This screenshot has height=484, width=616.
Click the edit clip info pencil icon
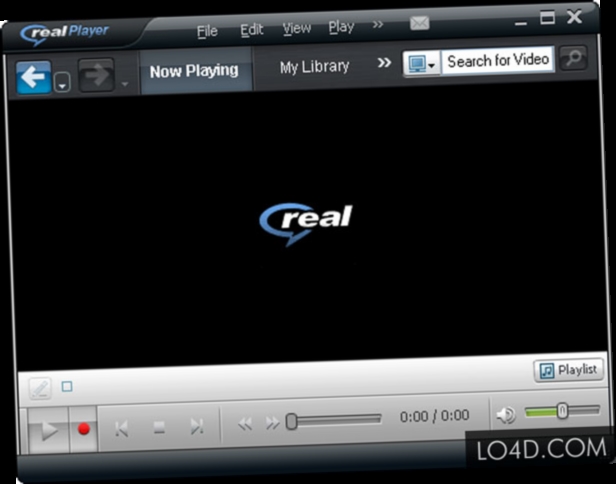click(40, 388)
